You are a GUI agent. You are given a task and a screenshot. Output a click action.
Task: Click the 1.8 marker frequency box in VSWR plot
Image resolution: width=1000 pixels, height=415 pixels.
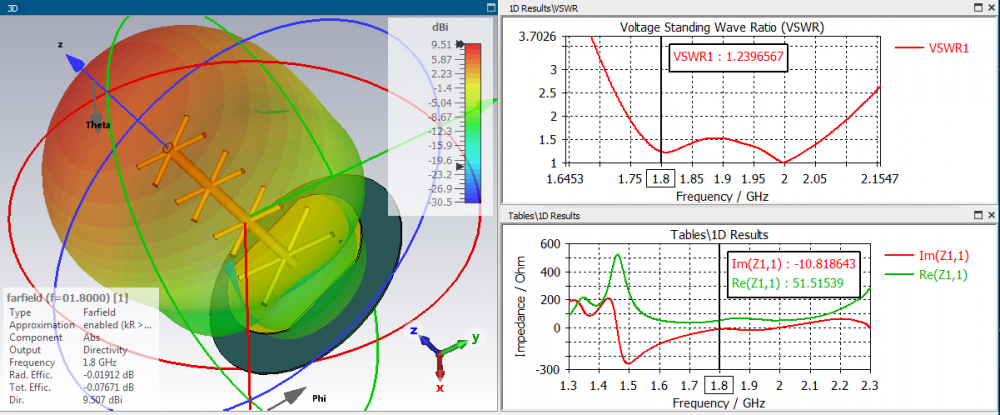[660, 180]
